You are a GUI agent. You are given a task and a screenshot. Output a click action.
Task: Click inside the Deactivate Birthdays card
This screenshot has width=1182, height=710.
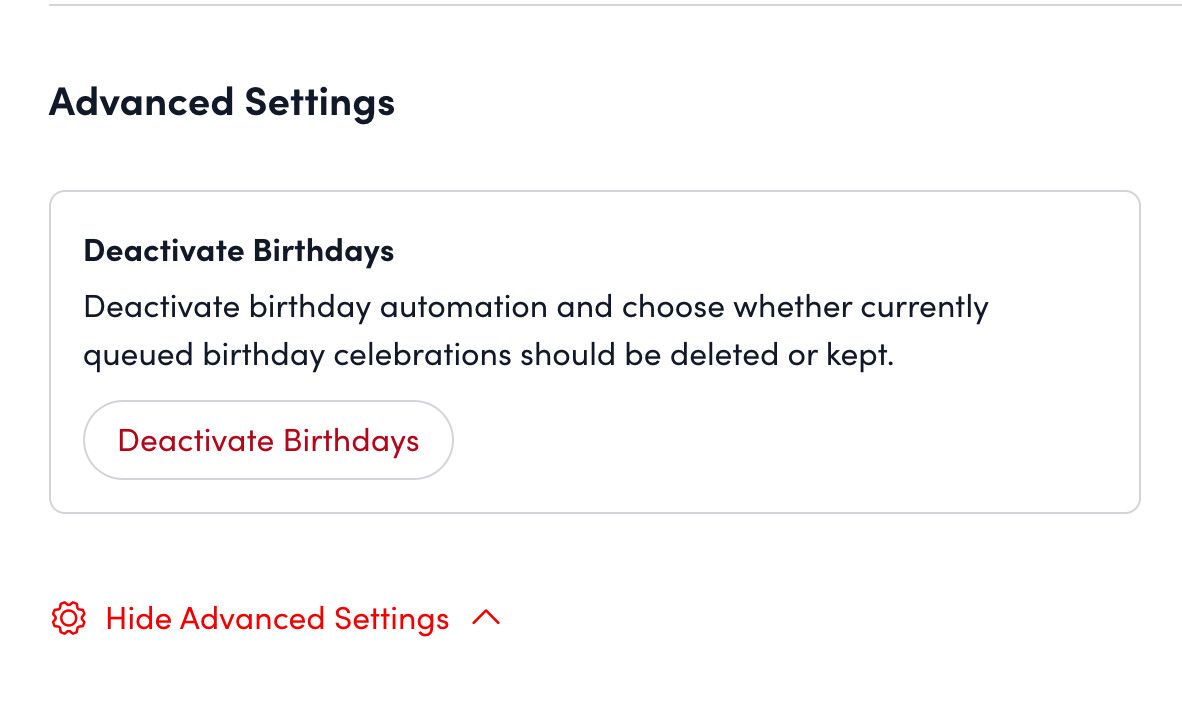[593, 350]
